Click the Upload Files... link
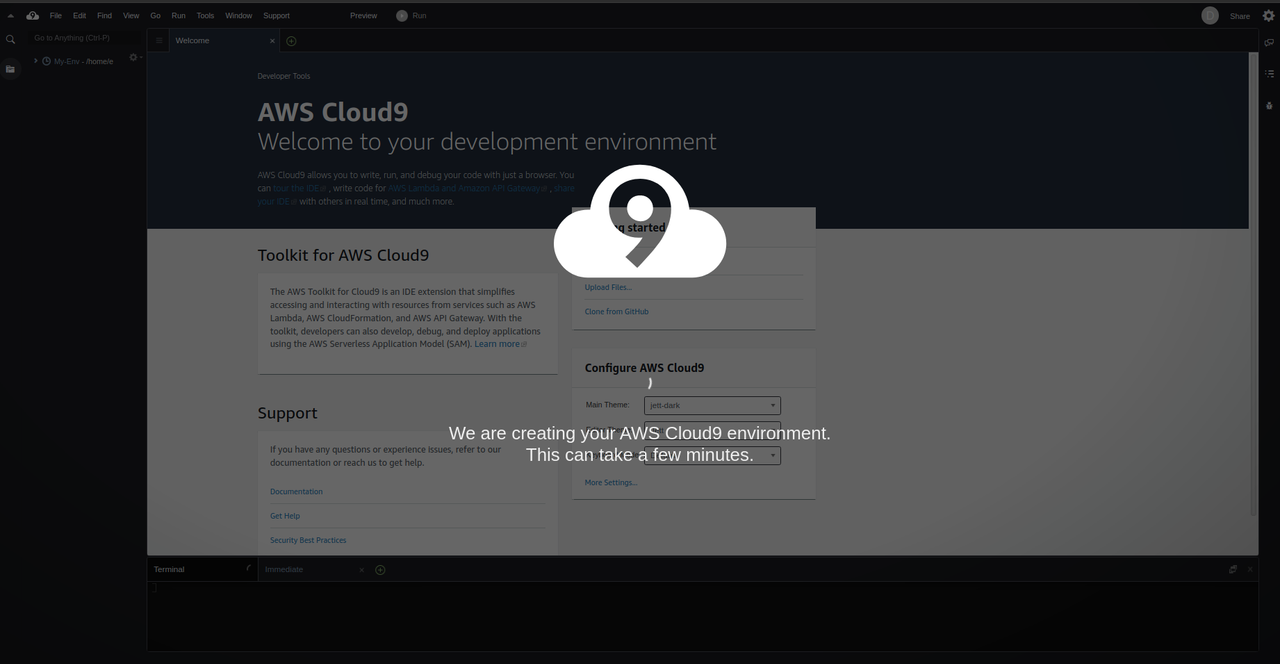 point(608,287)
